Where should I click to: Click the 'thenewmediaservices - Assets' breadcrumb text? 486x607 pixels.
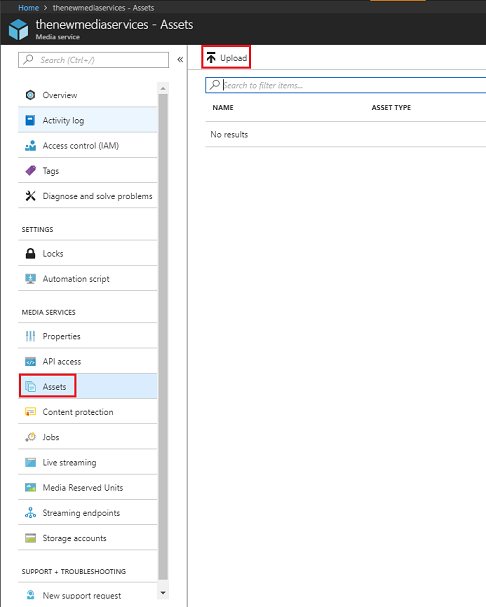point(103,8)
